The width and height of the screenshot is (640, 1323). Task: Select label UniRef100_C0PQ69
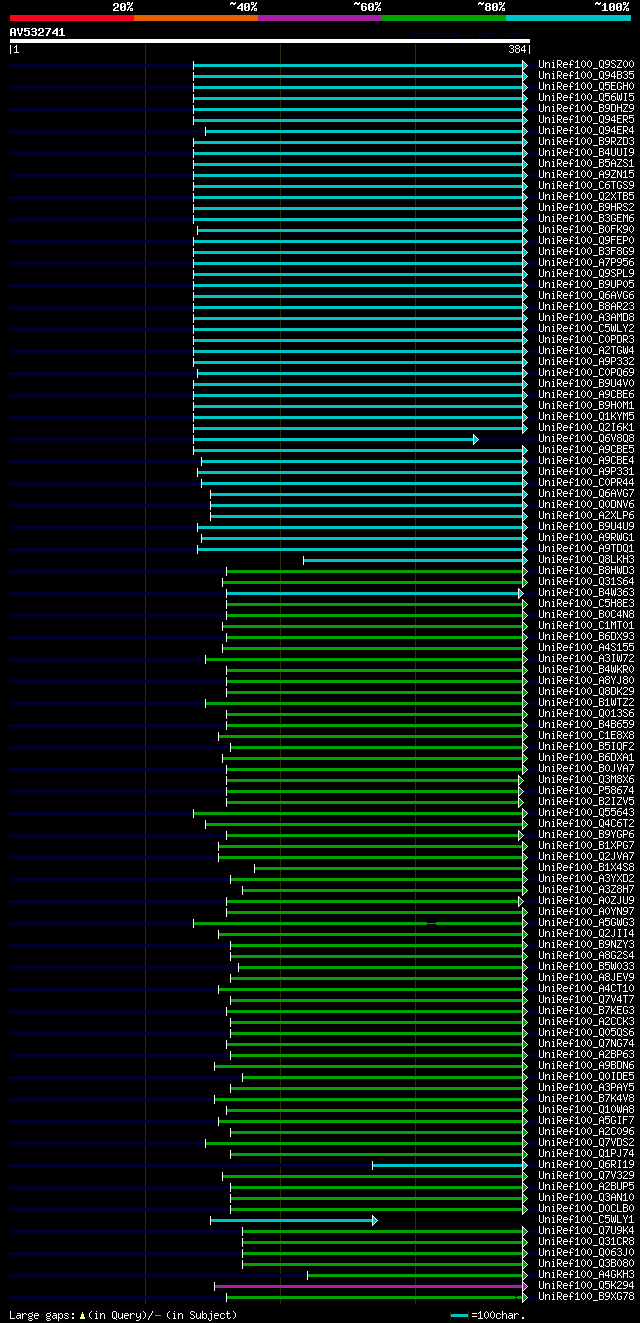pos(586,373)
